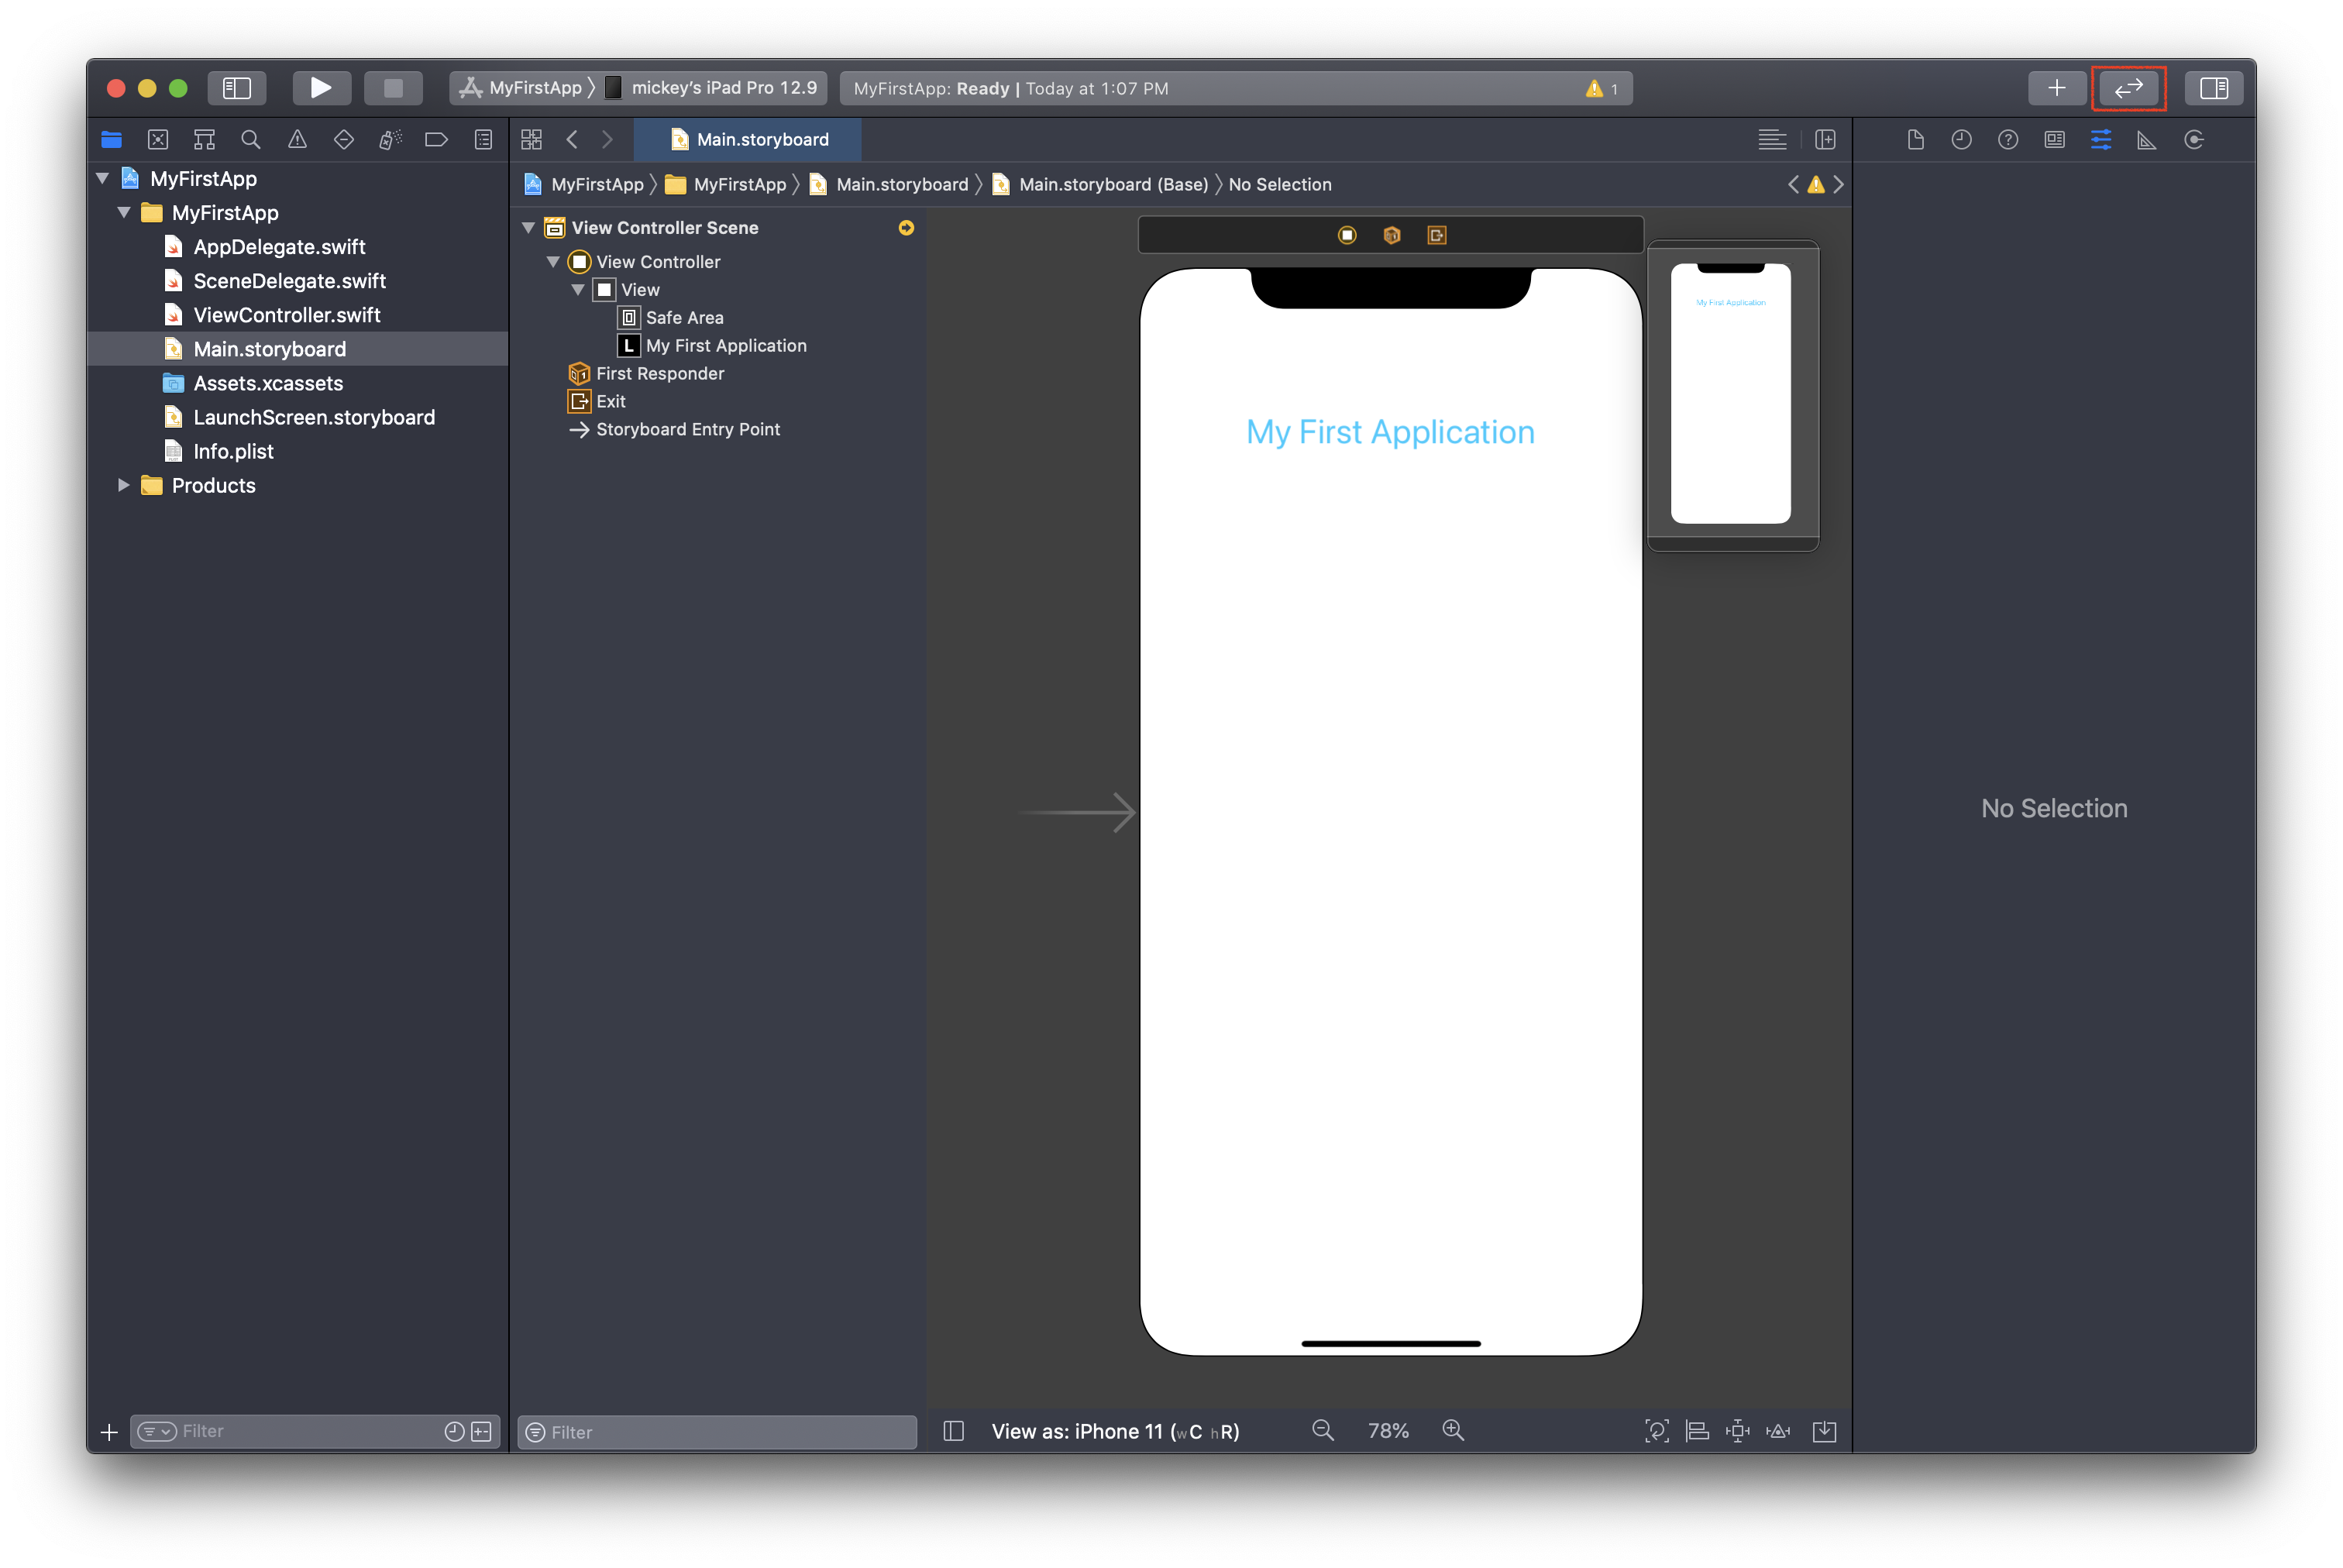Select First Responder in outline
The image size is (2343, 1568).
point(660,374)
